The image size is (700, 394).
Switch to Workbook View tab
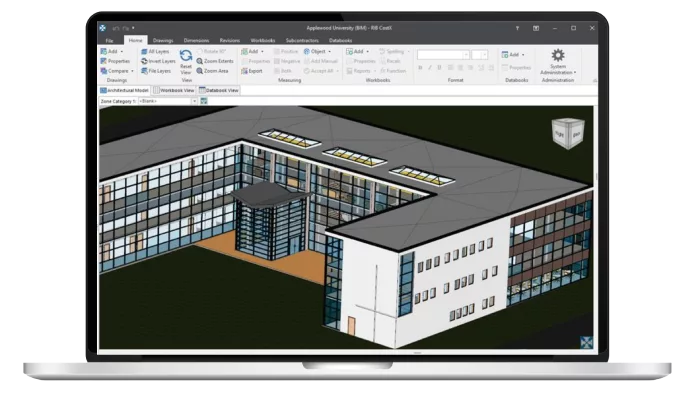pos(174,90)
